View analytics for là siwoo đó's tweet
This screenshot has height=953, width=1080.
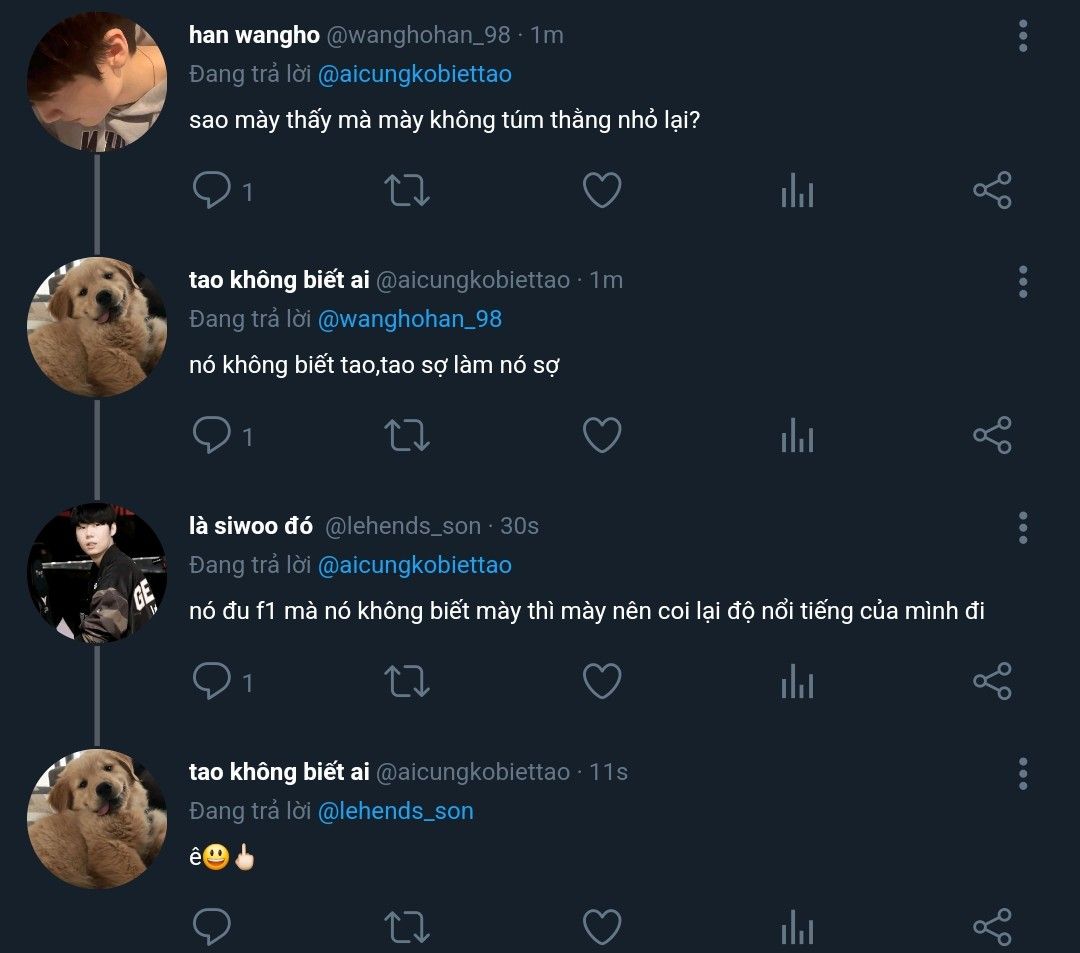tap(797, 682)
